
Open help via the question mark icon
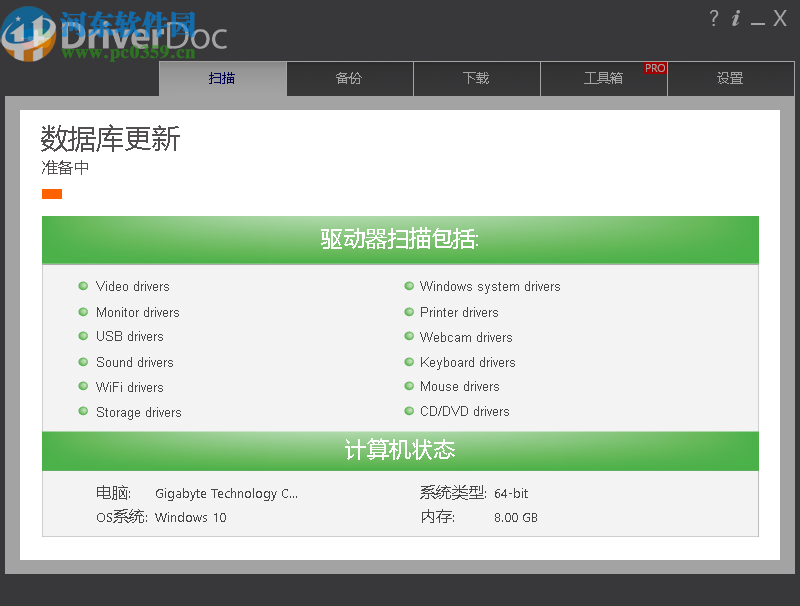coord(713,18)
